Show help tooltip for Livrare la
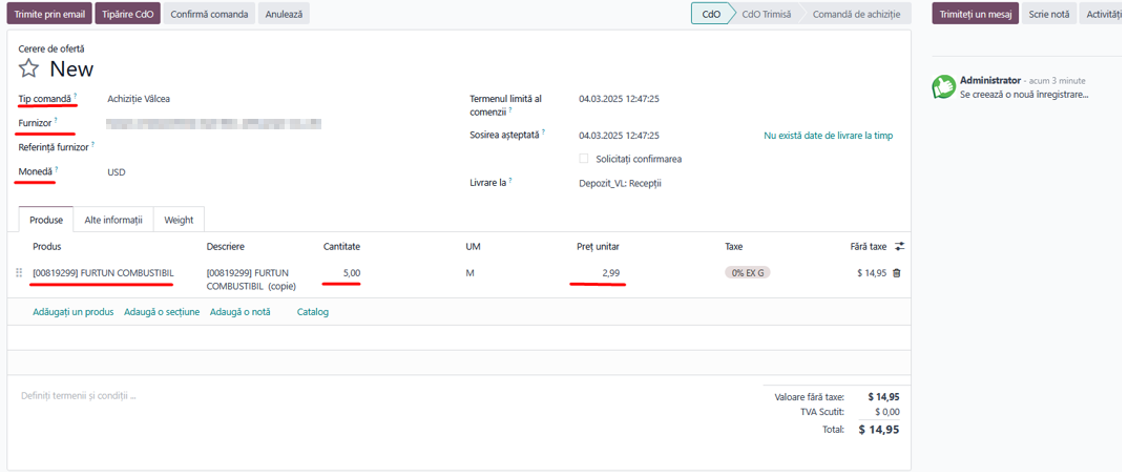Screen dimensions: 1122x472 (511, 180)
